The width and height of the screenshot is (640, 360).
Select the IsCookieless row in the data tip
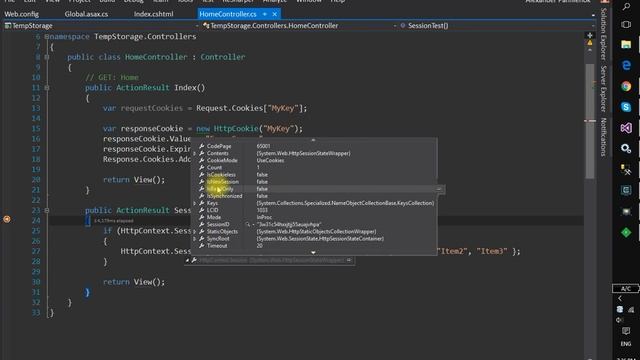314,175
